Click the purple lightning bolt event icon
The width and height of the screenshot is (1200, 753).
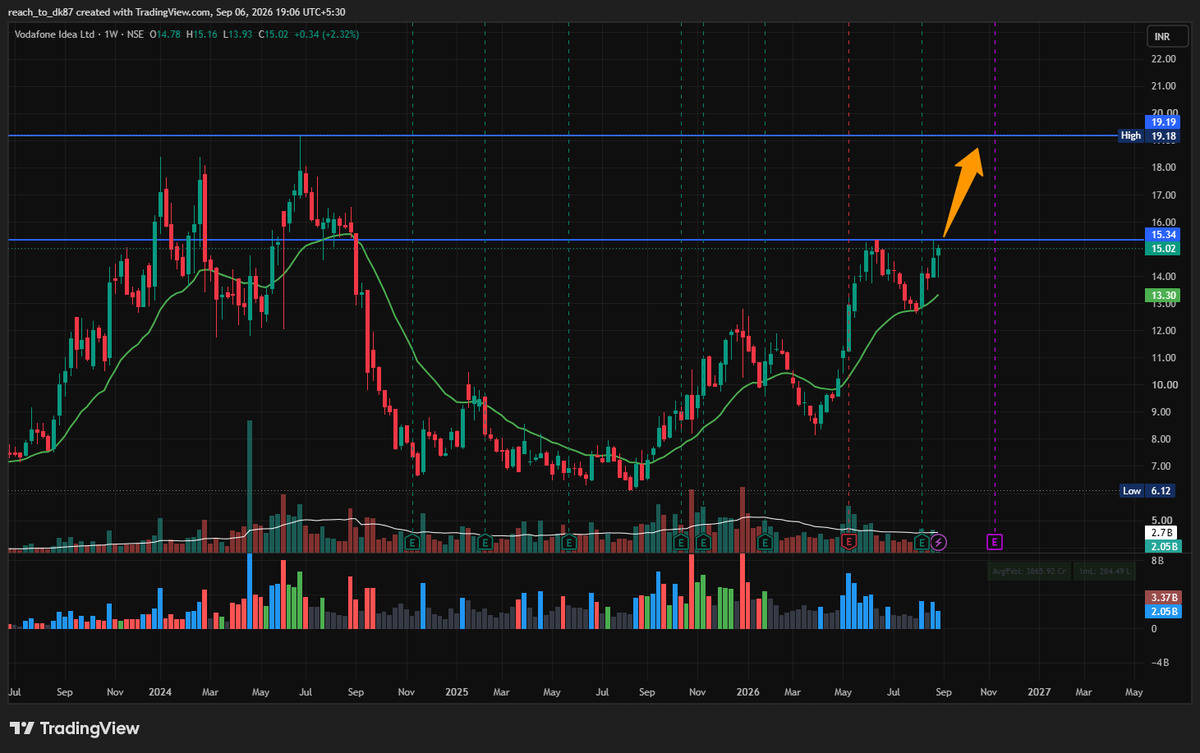click(938, 542)
